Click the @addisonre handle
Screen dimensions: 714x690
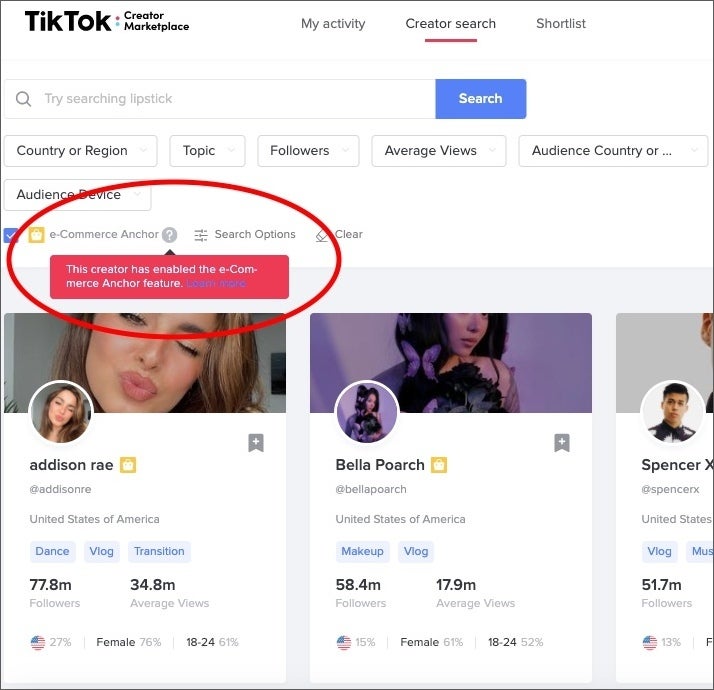click(x=61, y=490)
